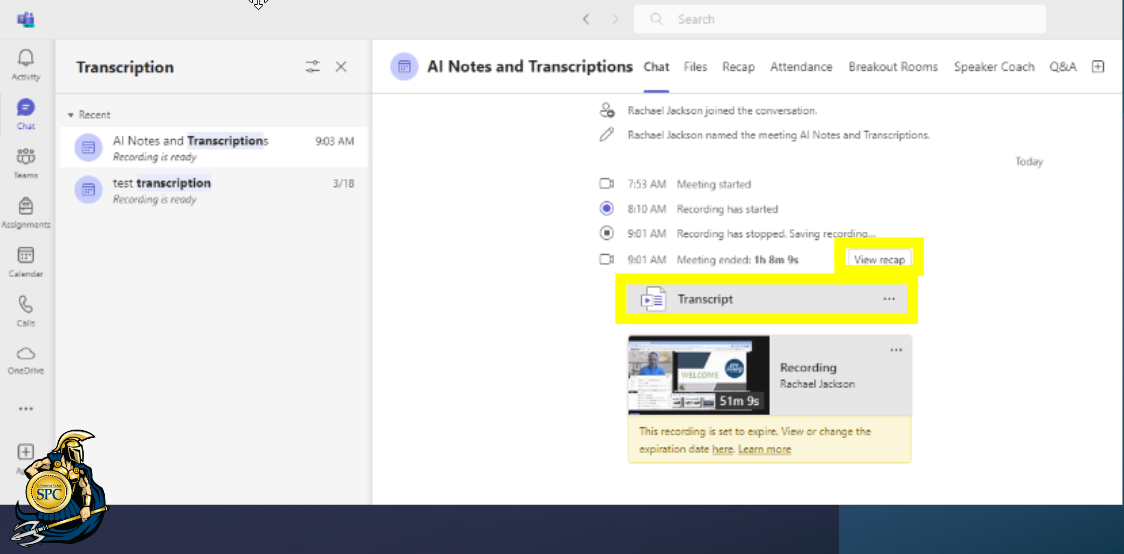The height and width of the screenshot is (554, 1124).
Task: Click 'Rachael Jackson named the meeting' text
Action: [x=778, y=135]
